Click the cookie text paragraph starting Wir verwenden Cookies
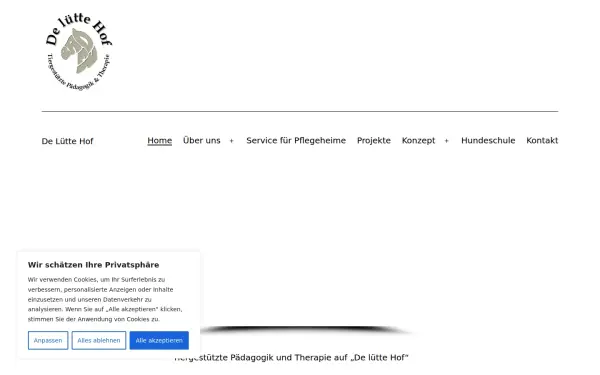Image resolution: width=600 pixels, height=375 pixels. (x=105, y=299)
